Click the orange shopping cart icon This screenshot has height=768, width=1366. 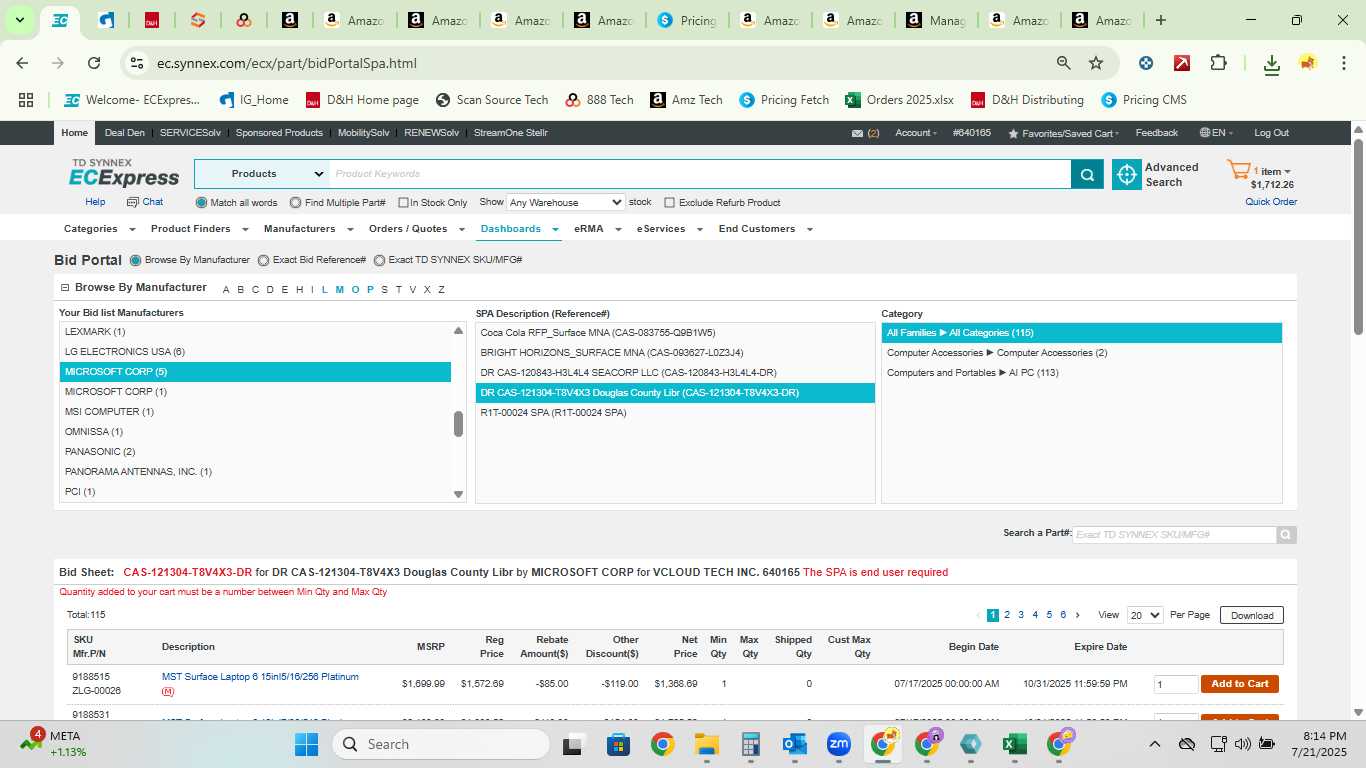(x=1239, y=171)
